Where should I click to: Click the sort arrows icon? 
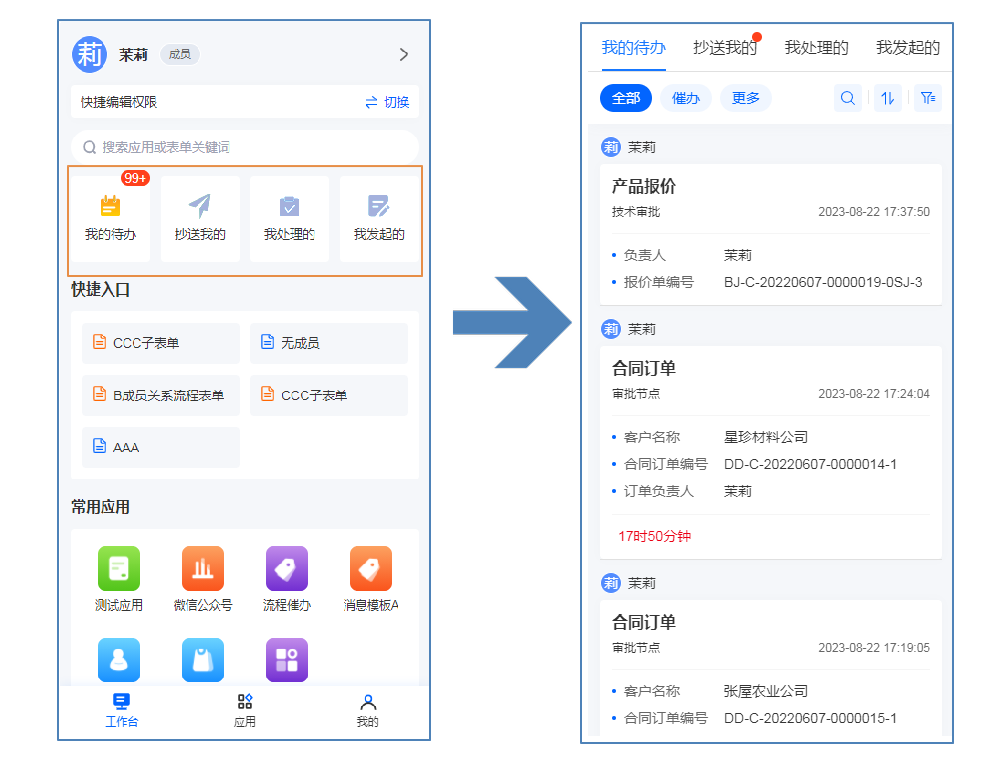[887, 98]
